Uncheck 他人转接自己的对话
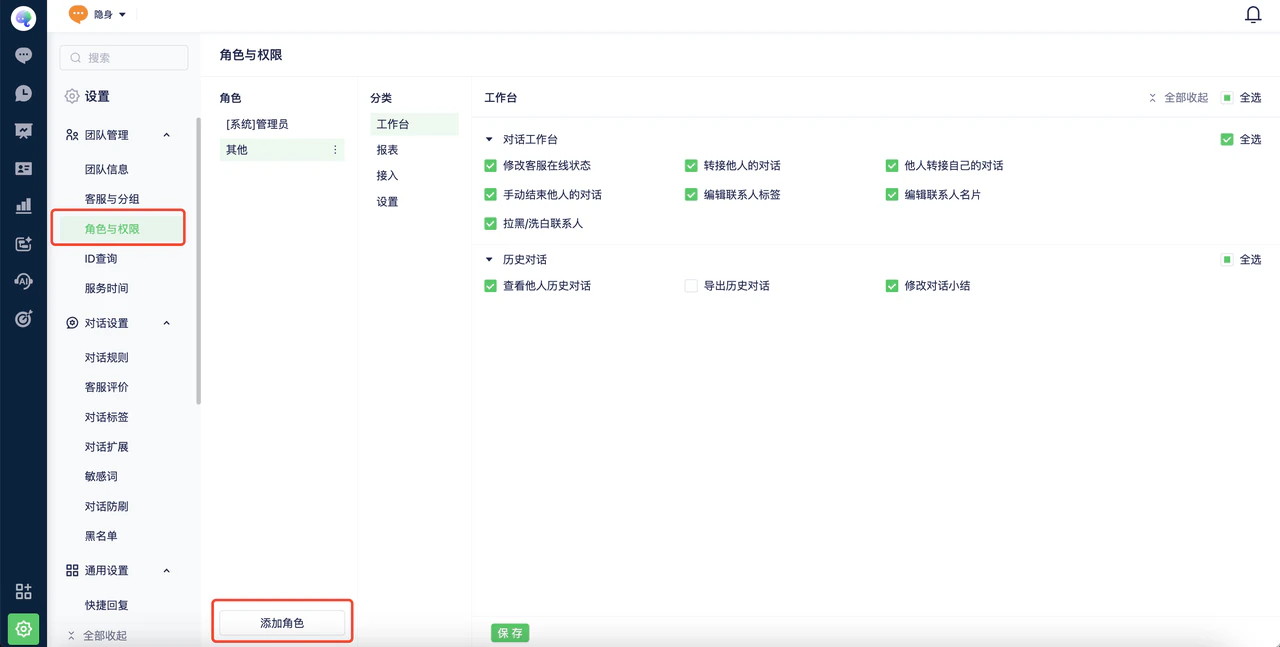 pyautogui.click(x=892, y=166)
